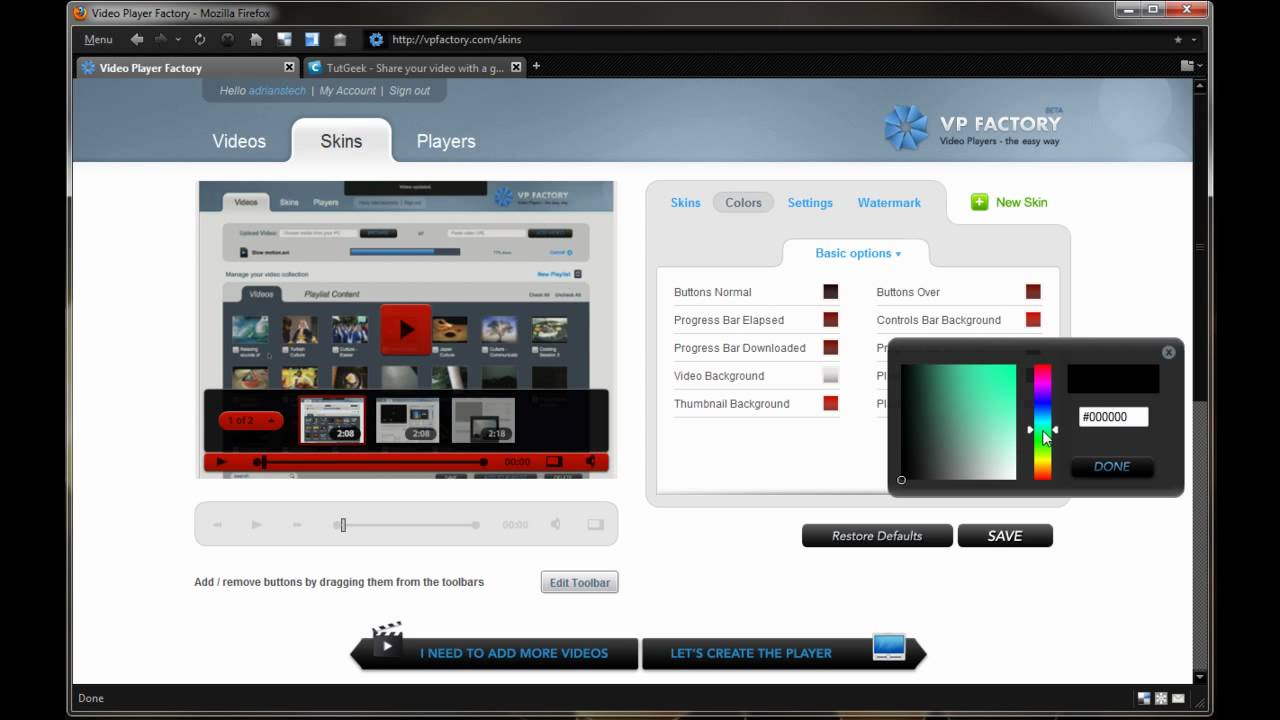Viewport: 1280px width, 720px height.
Task: Confirm color with DONE button
Action: click(x=1112, y=466)
